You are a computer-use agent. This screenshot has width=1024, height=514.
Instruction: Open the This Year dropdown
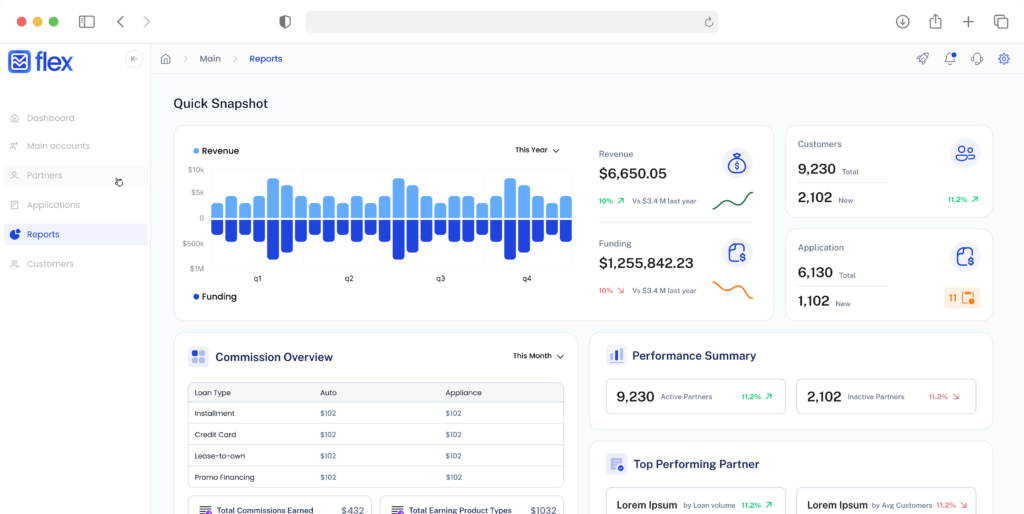click(x=537, y=150)
